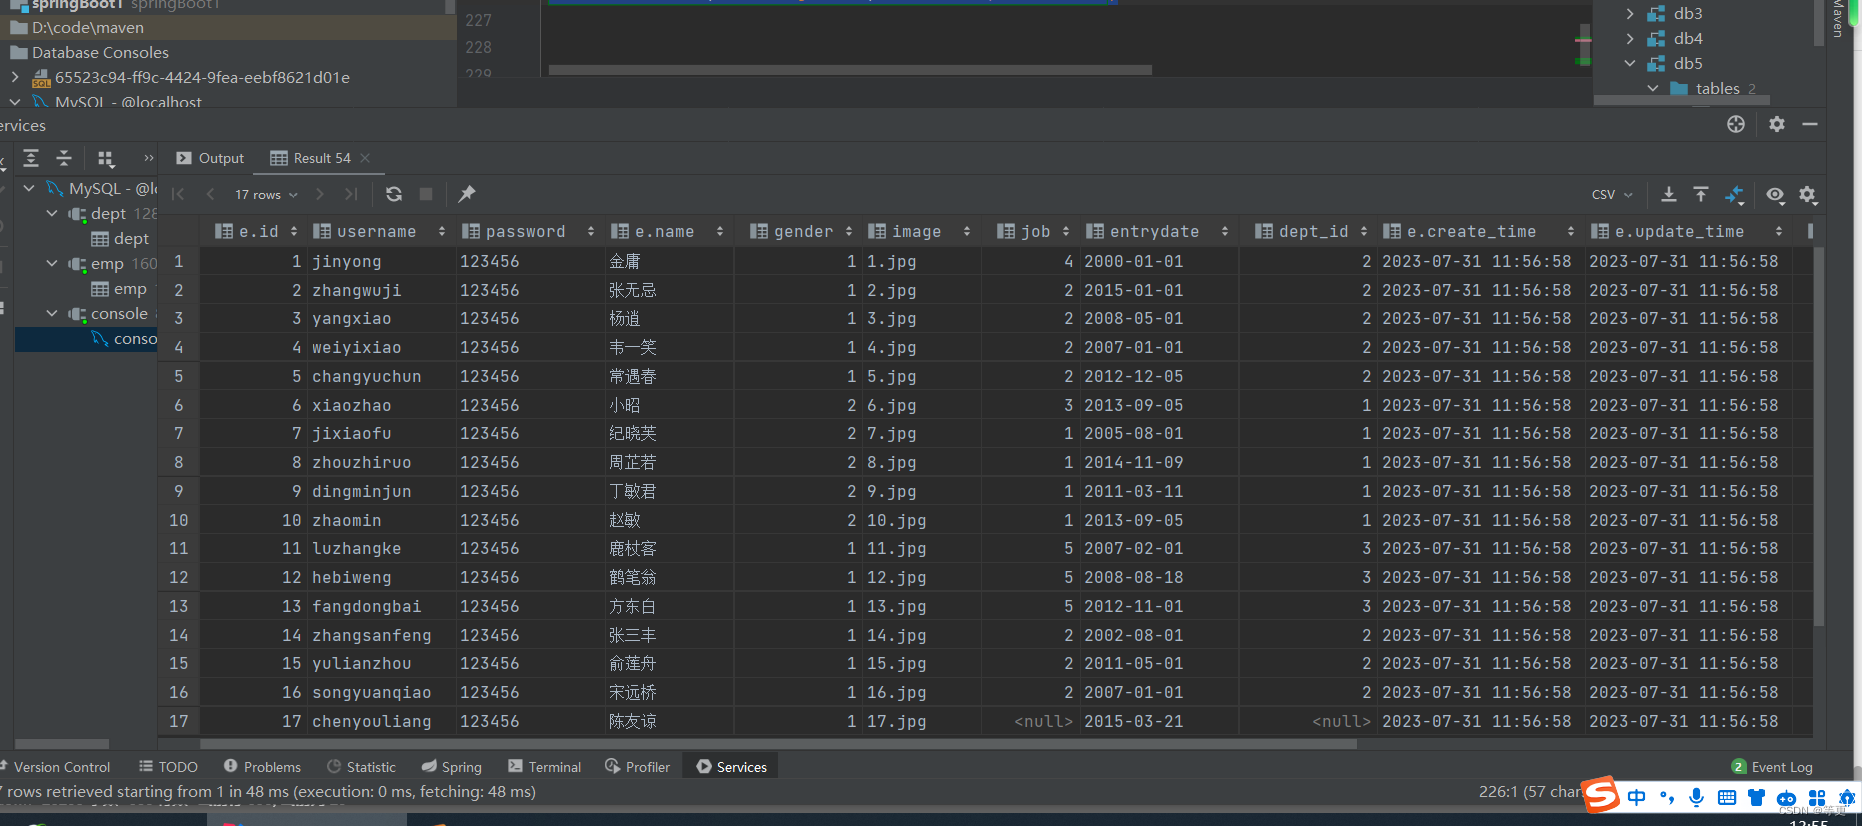Collapse the db5 database node
Image resolution: width=1862 pixels, height=826 pixels.
(x=1630, y=63)
